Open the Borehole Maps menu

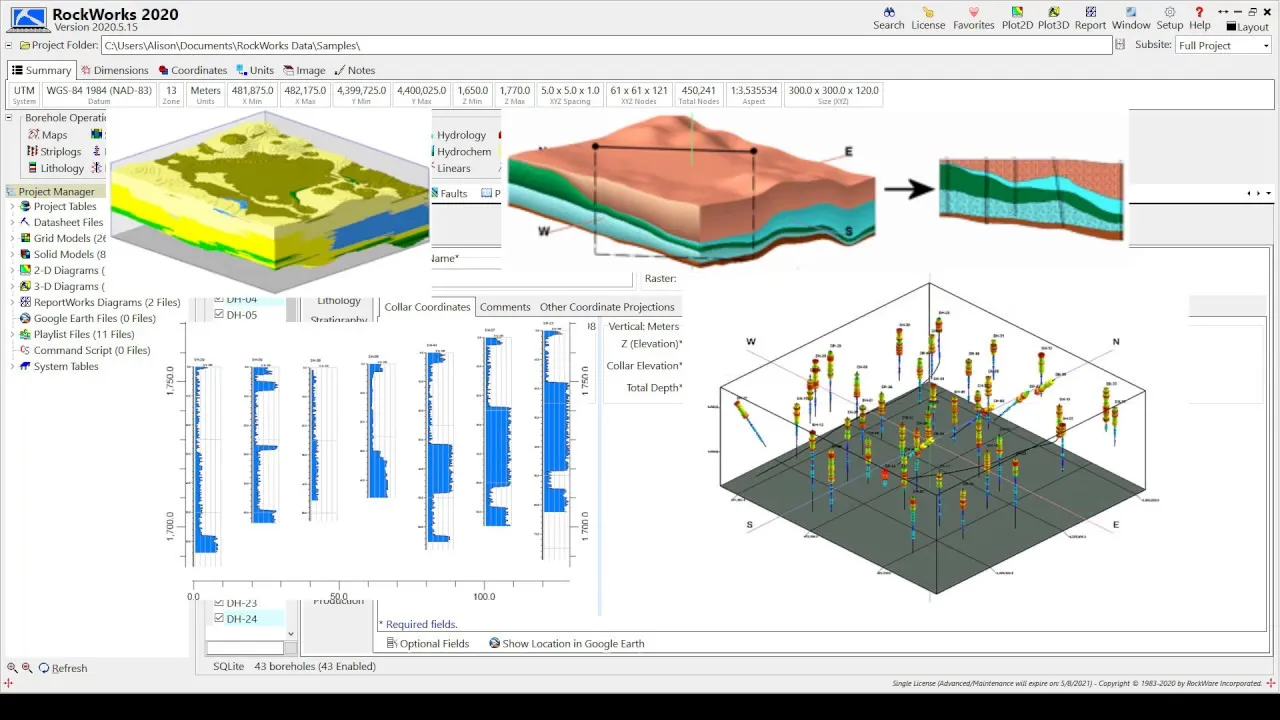pos(47,135)
